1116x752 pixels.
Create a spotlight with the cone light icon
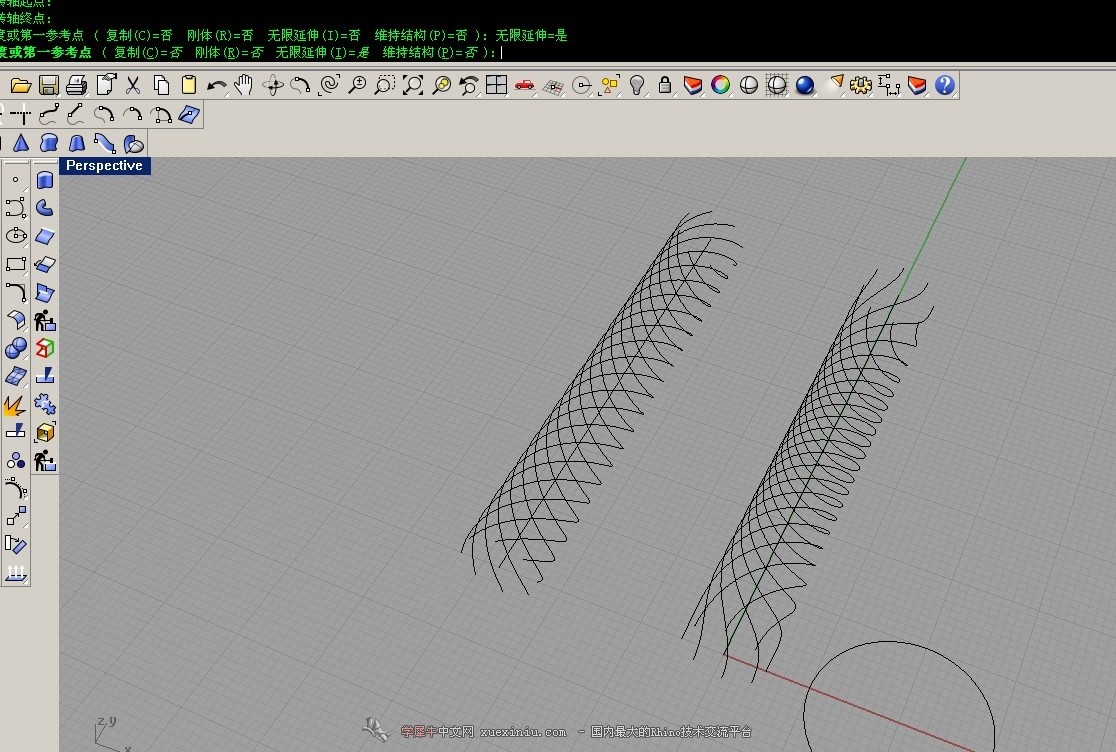(x=835, y=84)
